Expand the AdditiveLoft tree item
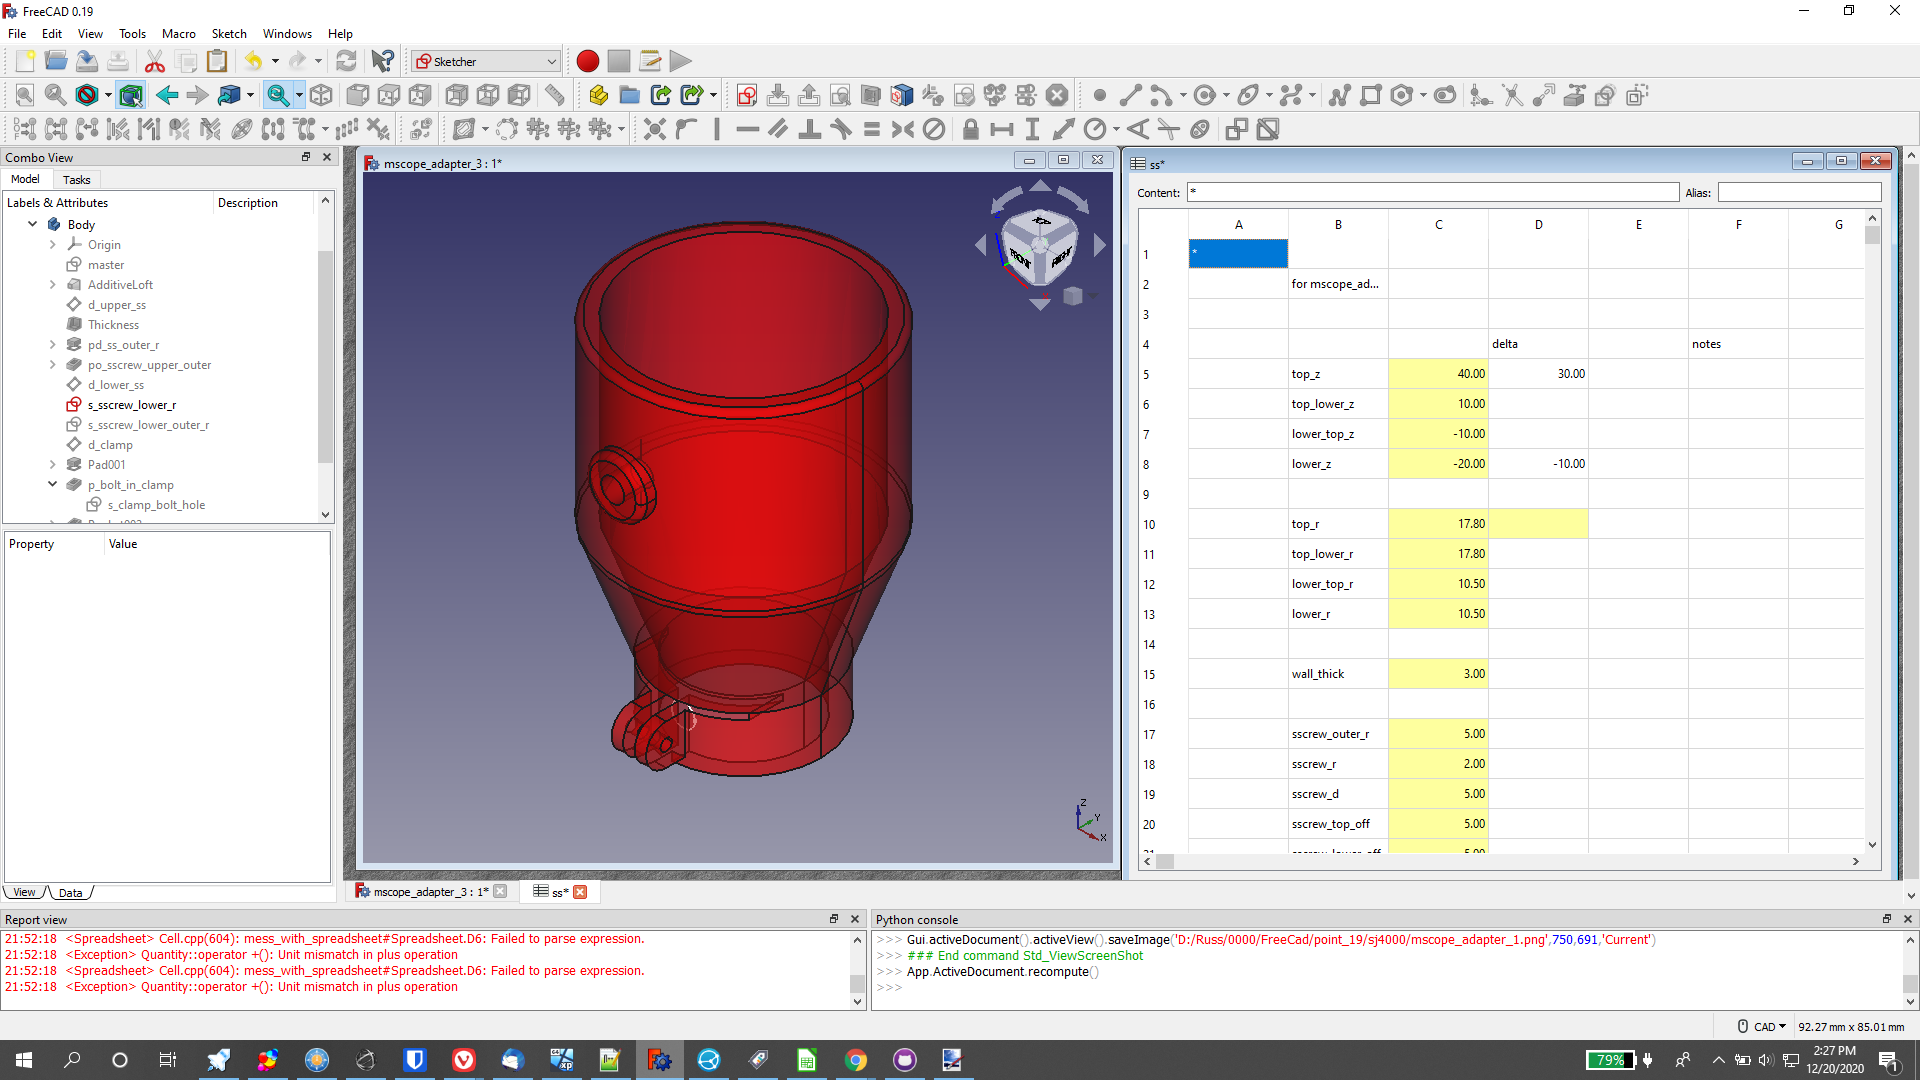Image resolution: width=1920 pixels, height=1080 pixels. tap(52, 285)
